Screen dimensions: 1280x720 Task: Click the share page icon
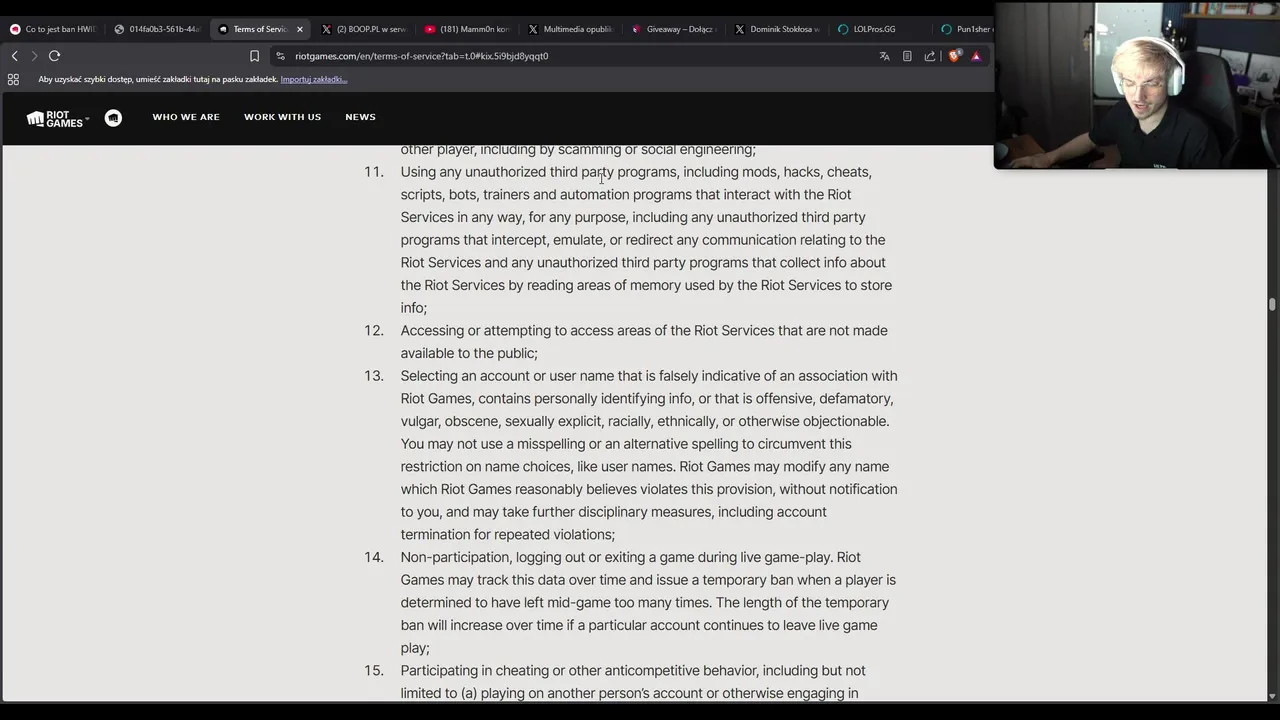click(x=930, y=56)
